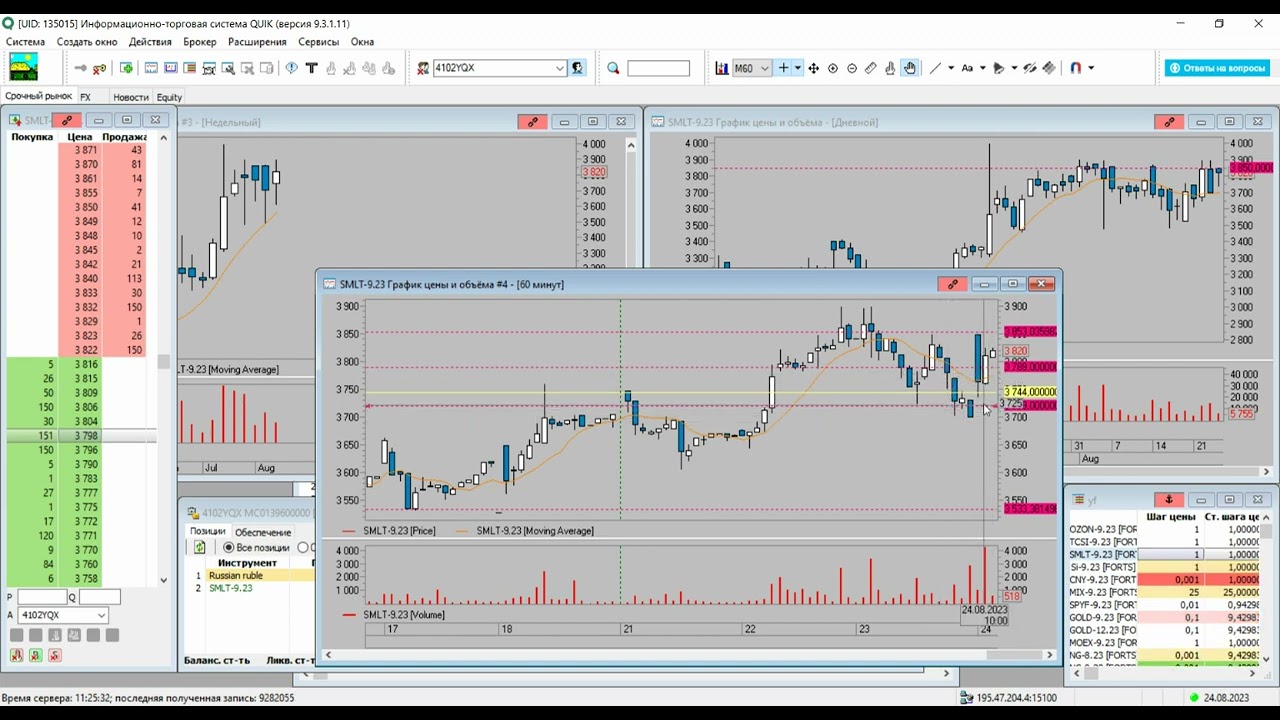Click the zoom out circle-minus icon
The width and height of the screenshot is (1280, 720).
point(852,68)
